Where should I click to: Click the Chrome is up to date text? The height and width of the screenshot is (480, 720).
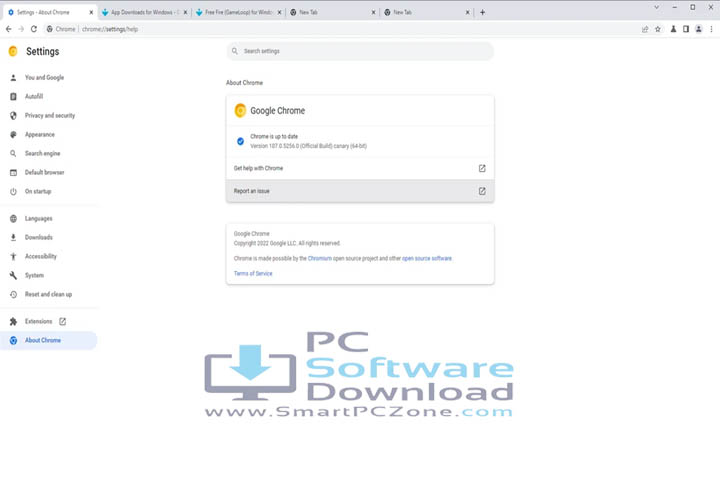point(274,136)
